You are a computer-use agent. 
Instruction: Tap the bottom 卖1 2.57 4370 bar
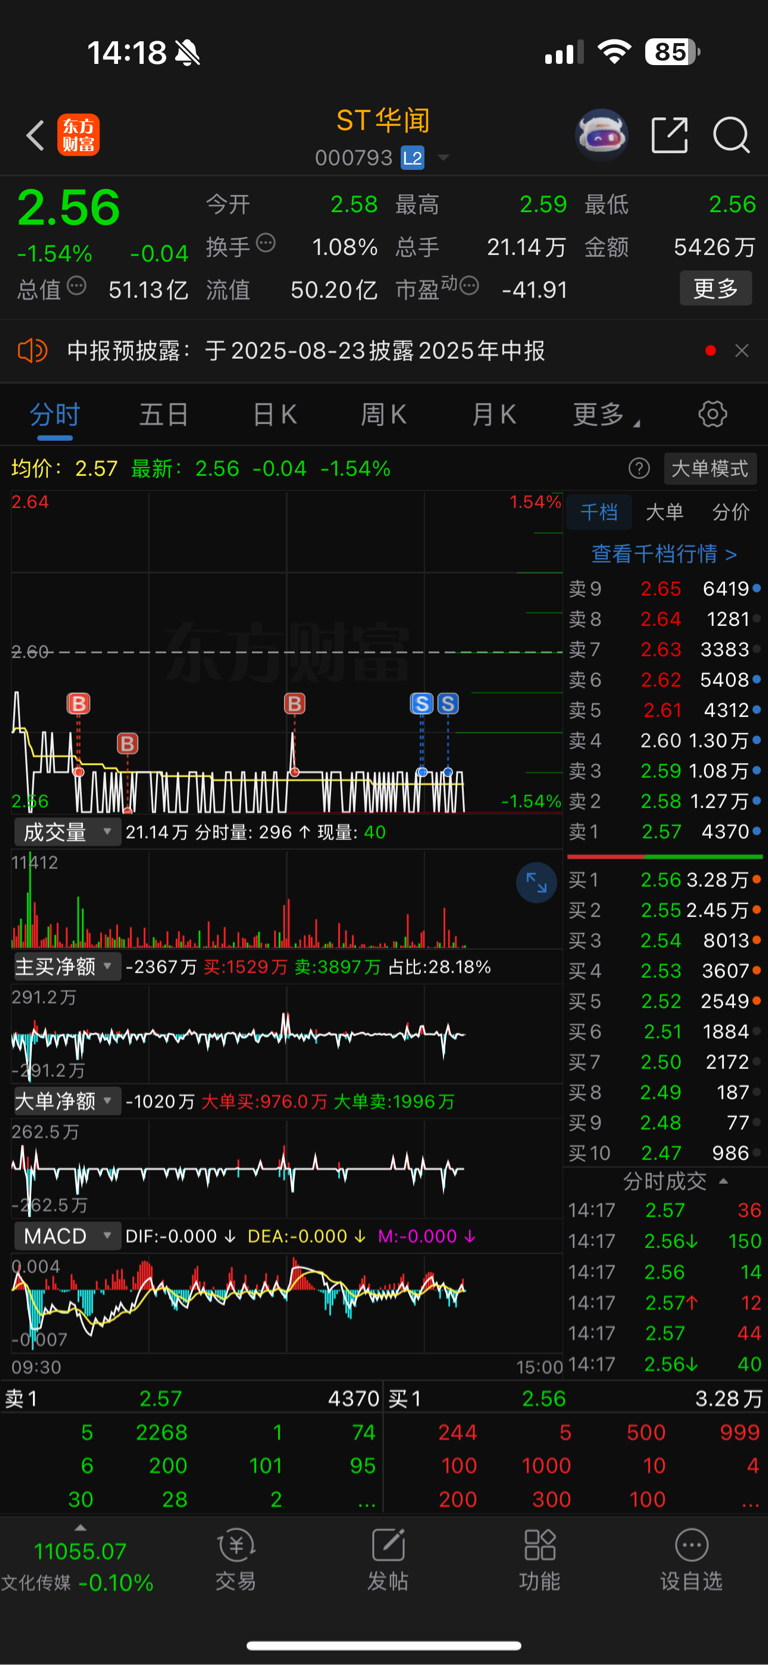pos(191,1399)
